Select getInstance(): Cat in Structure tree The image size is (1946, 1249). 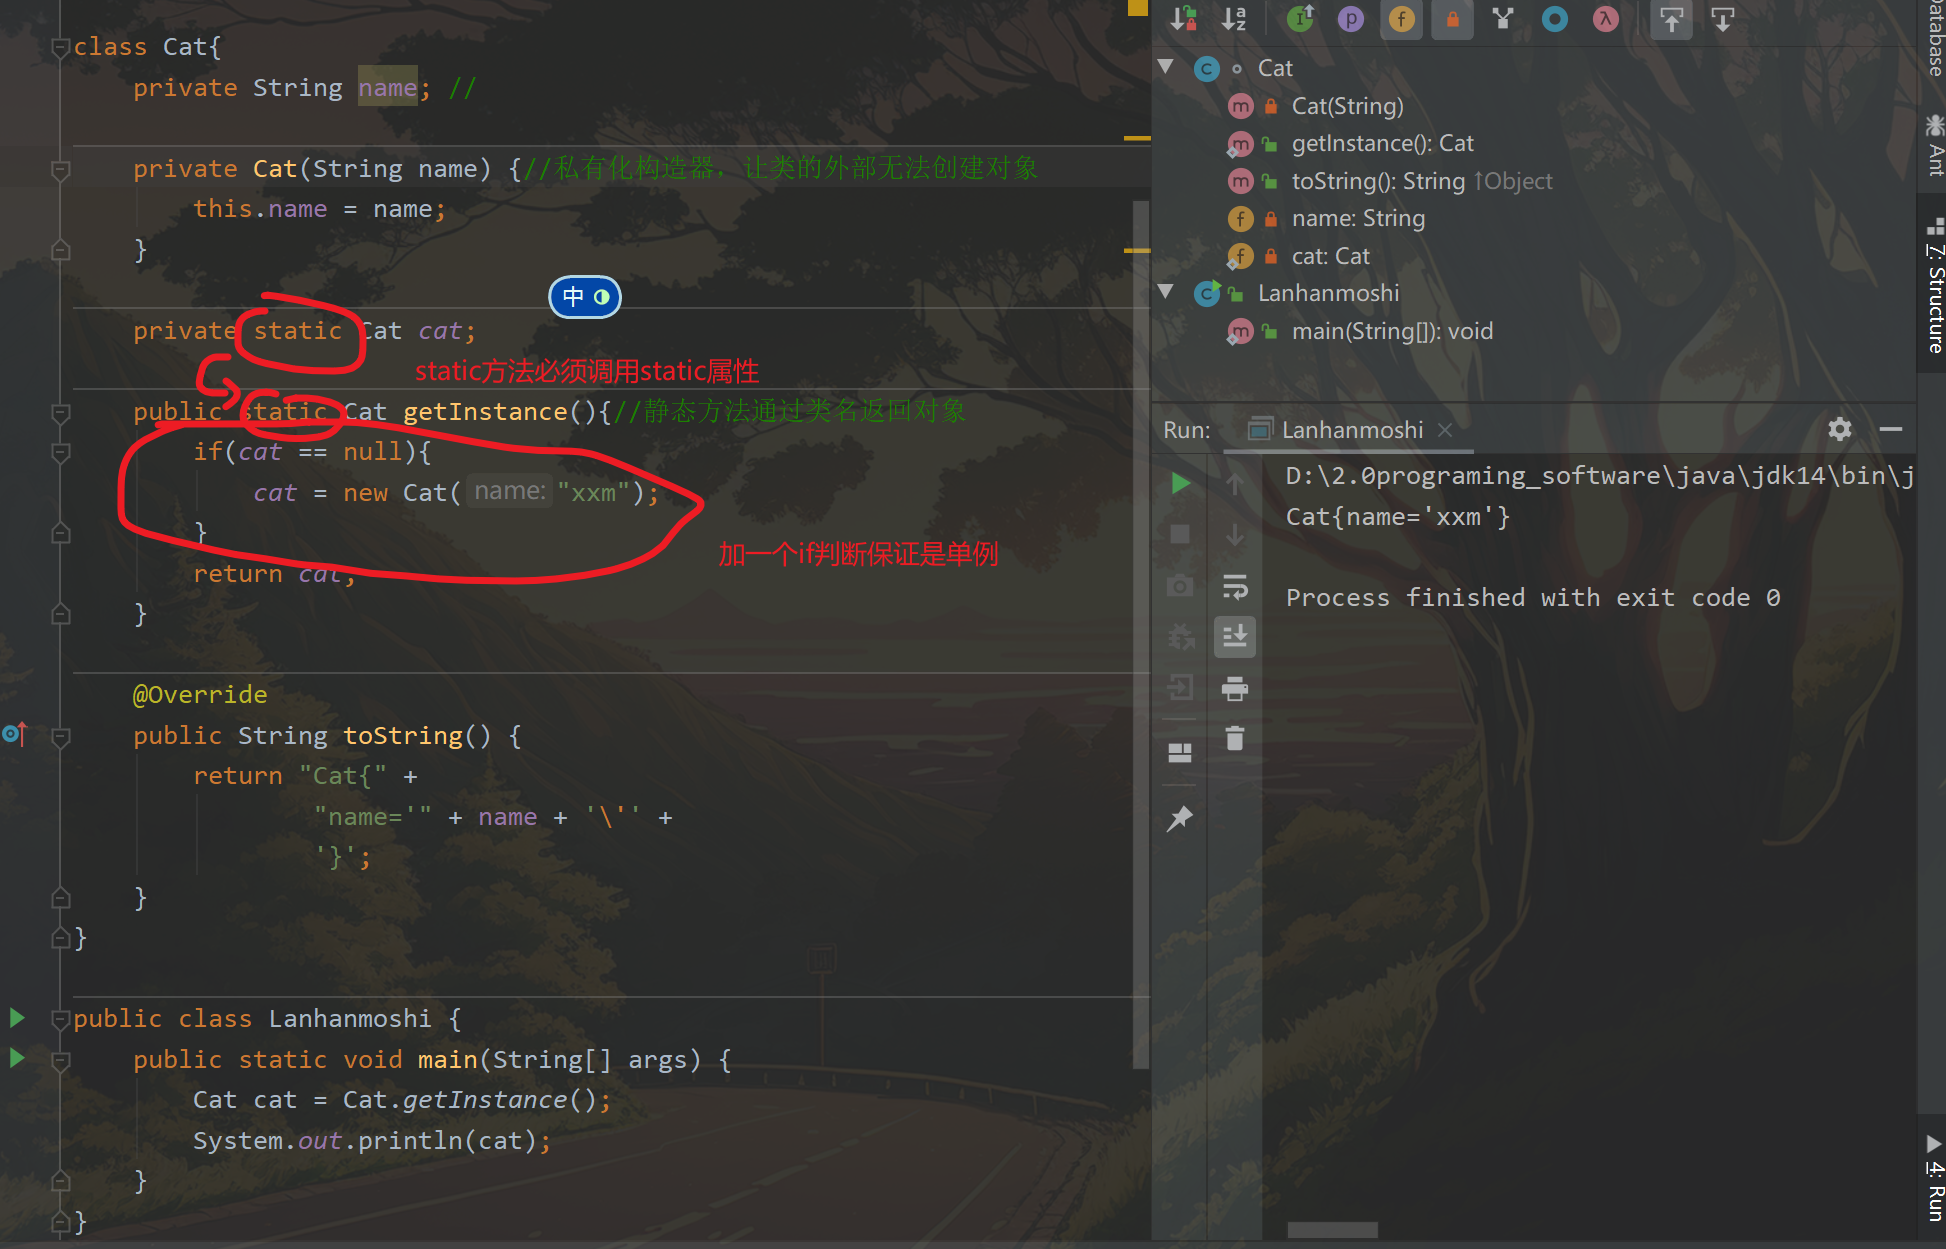pos(1382,143)
